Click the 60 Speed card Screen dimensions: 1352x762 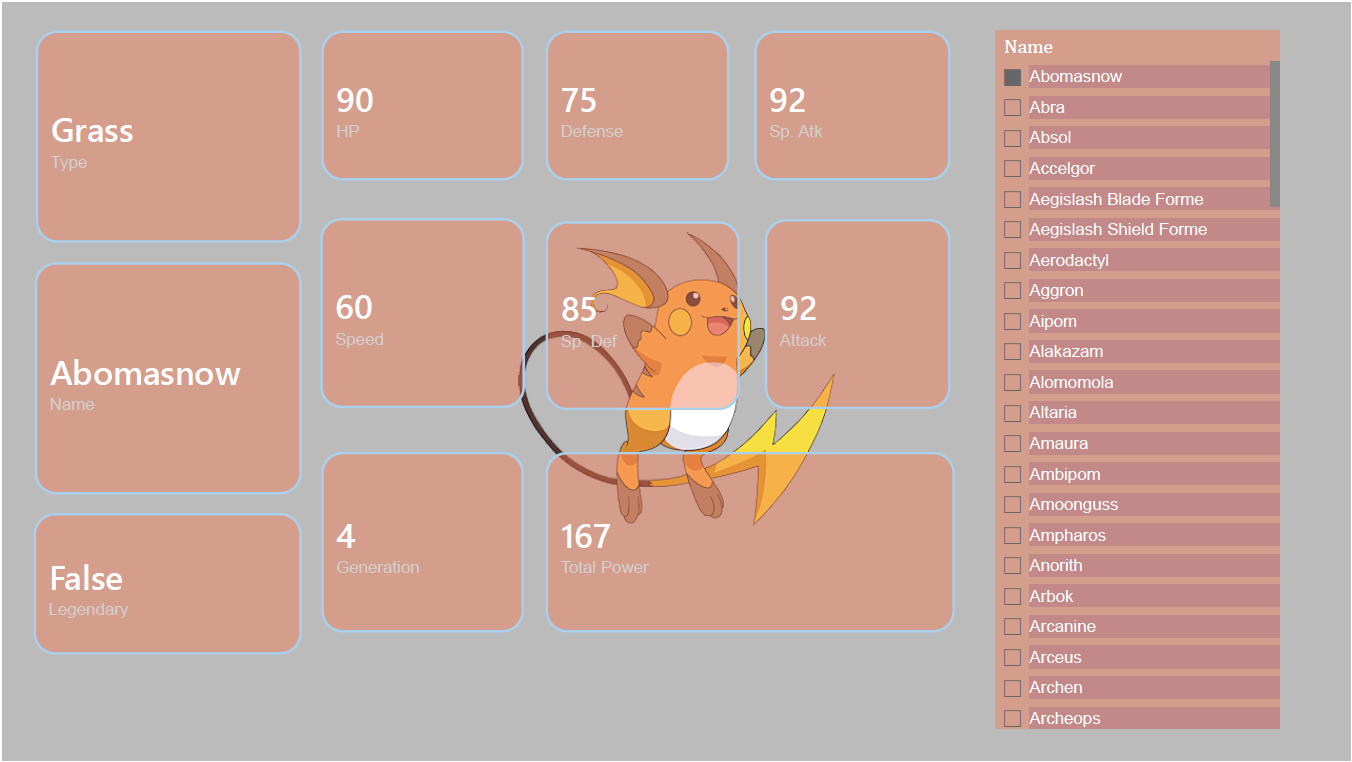tap(423, 313)
